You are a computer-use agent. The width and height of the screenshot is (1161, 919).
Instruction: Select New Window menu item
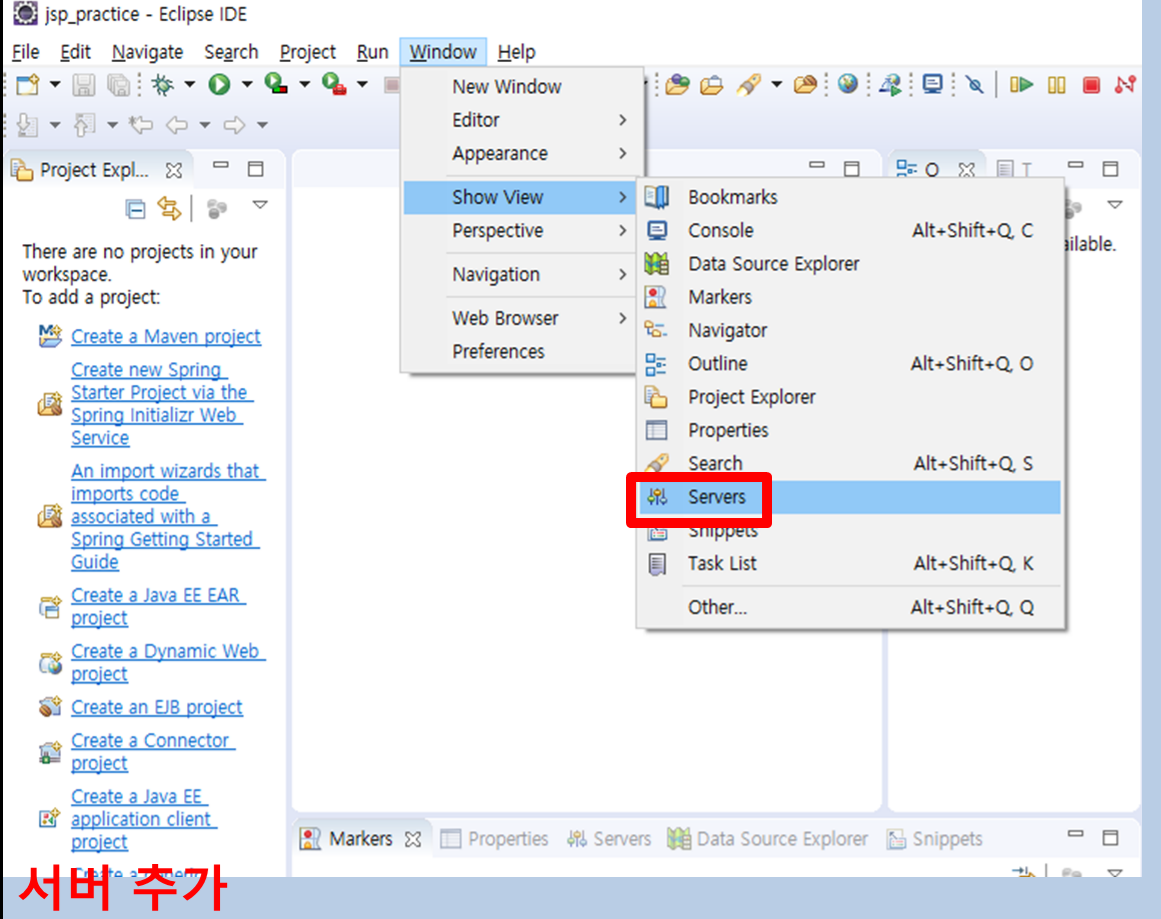522,87
